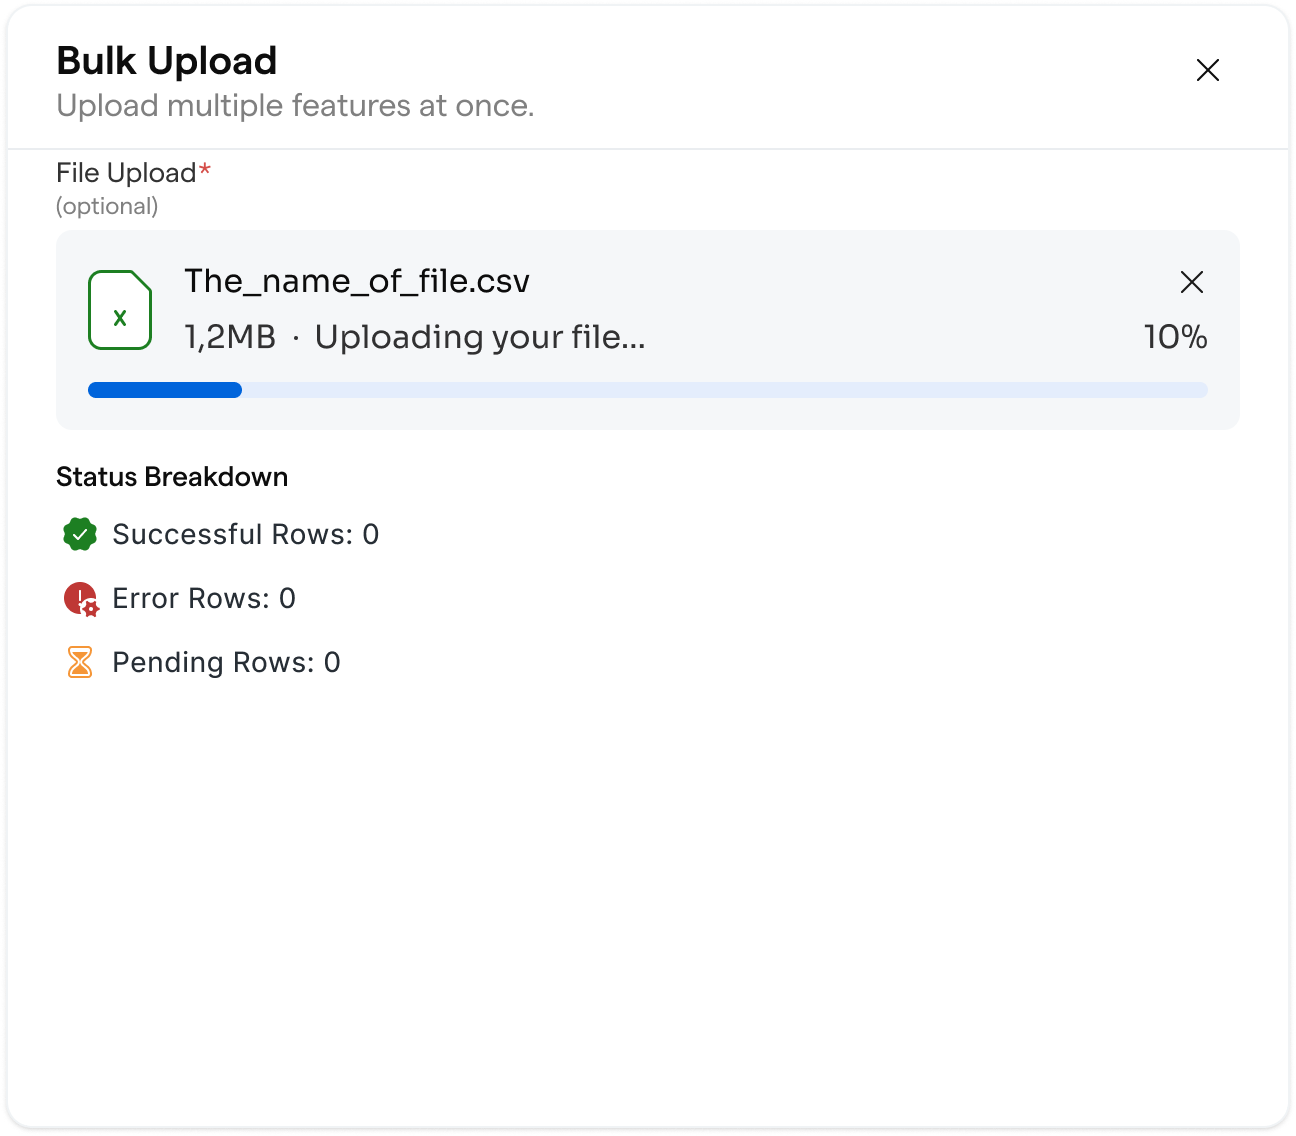Click the green CSV file icon
Image resolution: width=1296 pixels, height=1136 pixels.
[x=120, y=310]
